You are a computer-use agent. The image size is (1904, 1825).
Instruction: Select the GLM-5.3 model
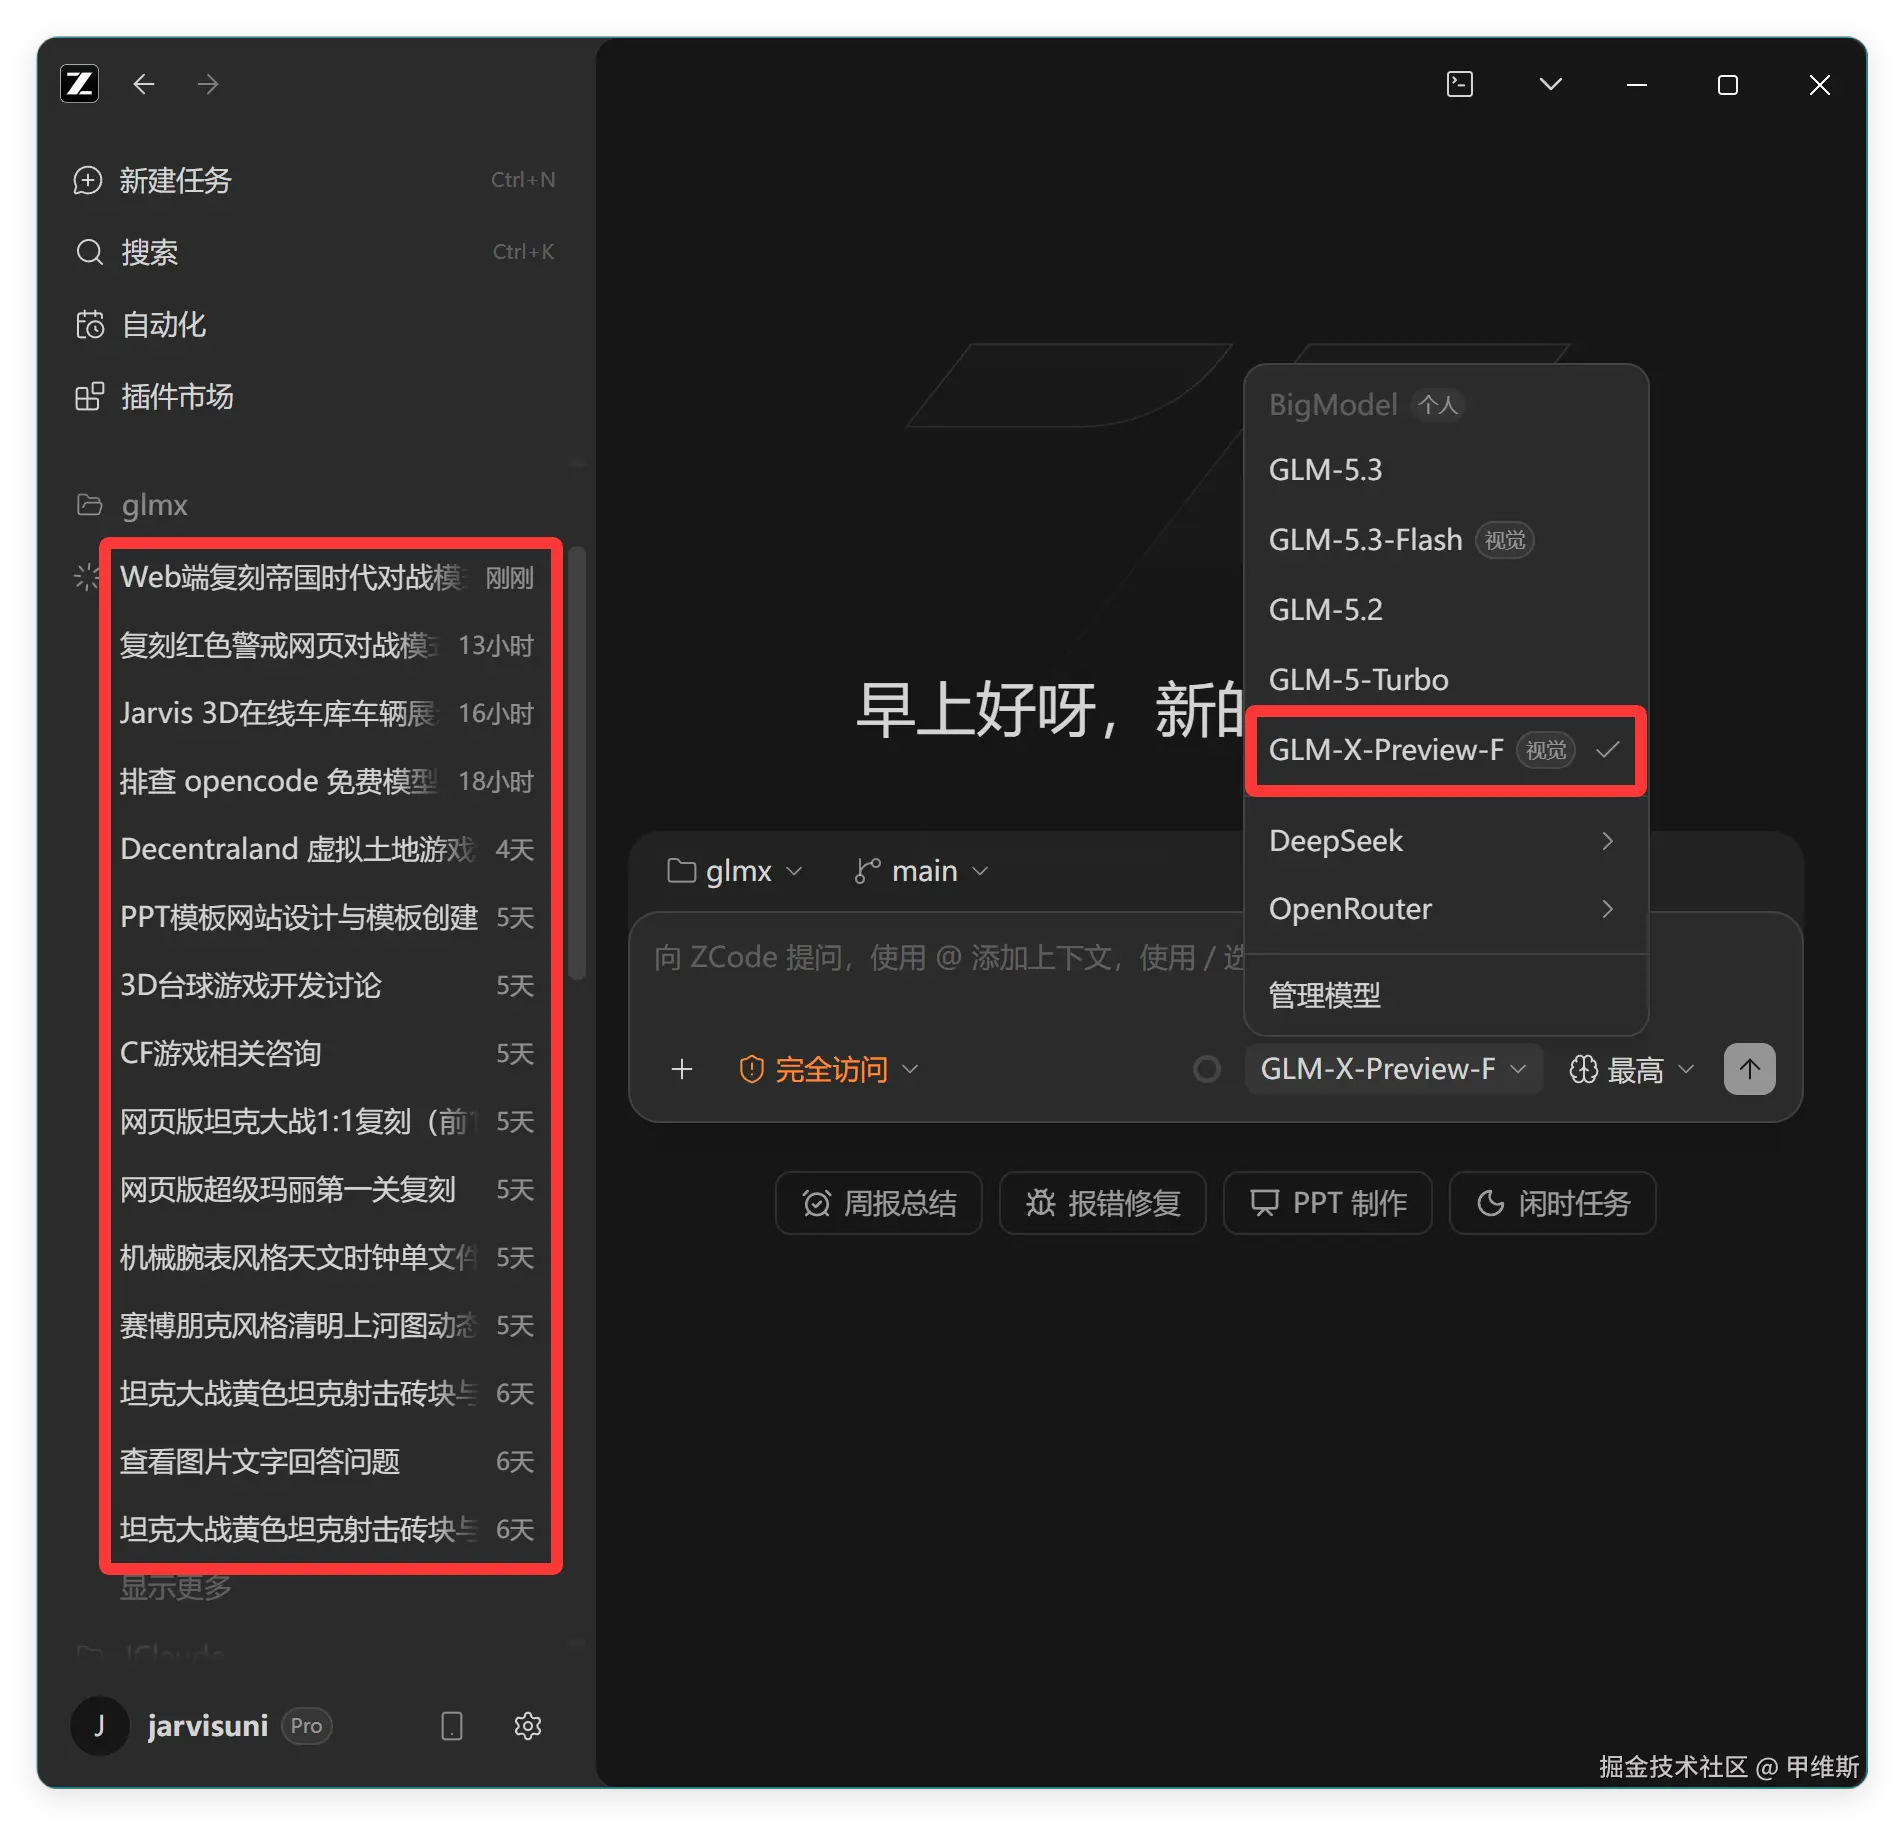[x=1446, y=469]
